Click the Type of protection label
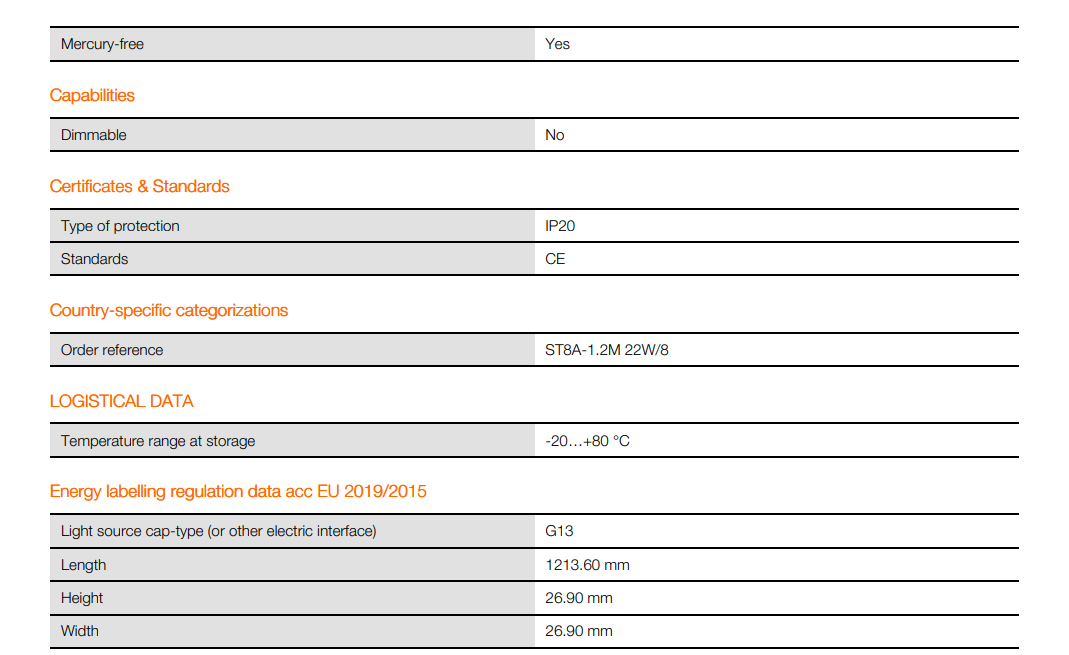Viewport: 1069px width, 655px height. [x=120, y=226]
